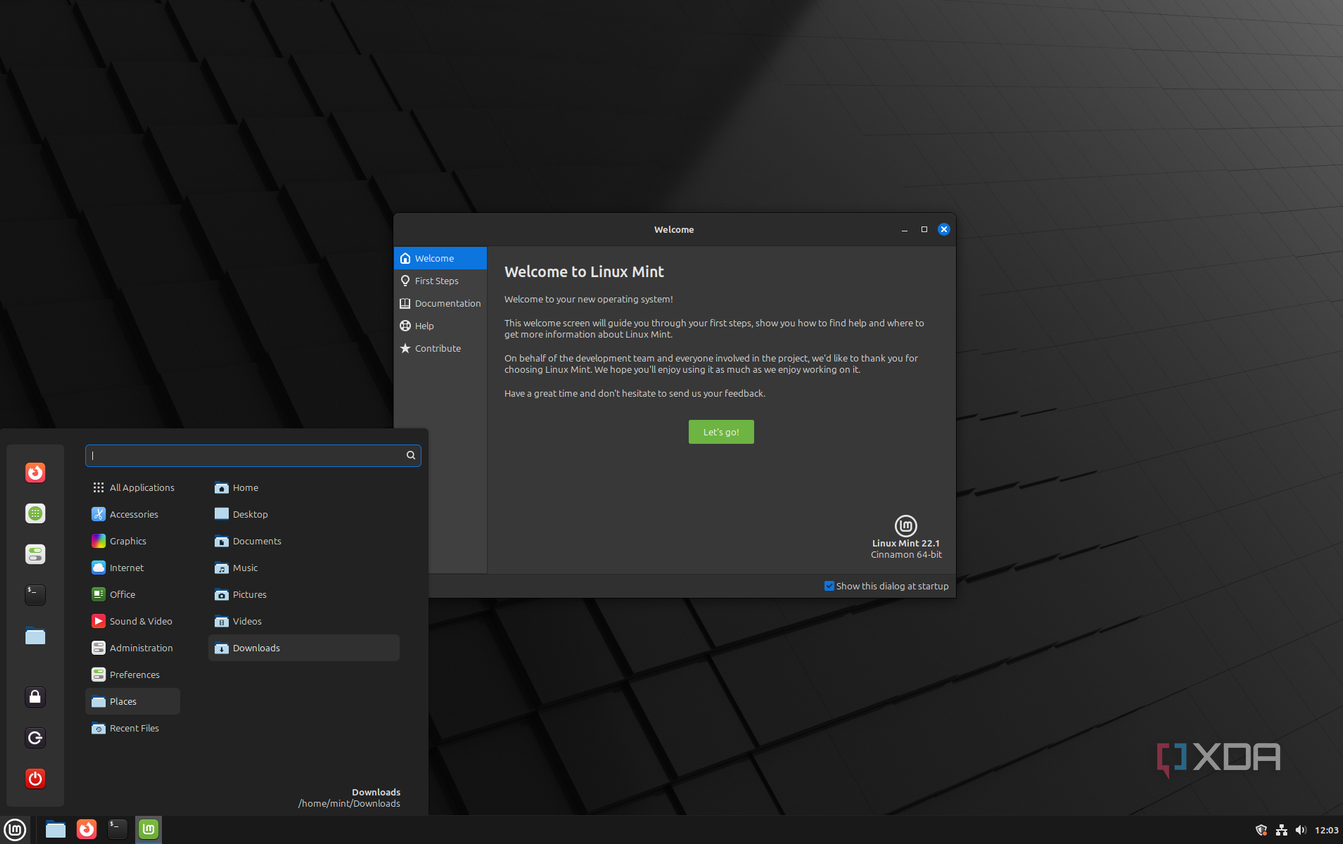The image size is (1343, 844).
Task: Launch Firefox from the bottom panel
Action: [x=87, y=829]
